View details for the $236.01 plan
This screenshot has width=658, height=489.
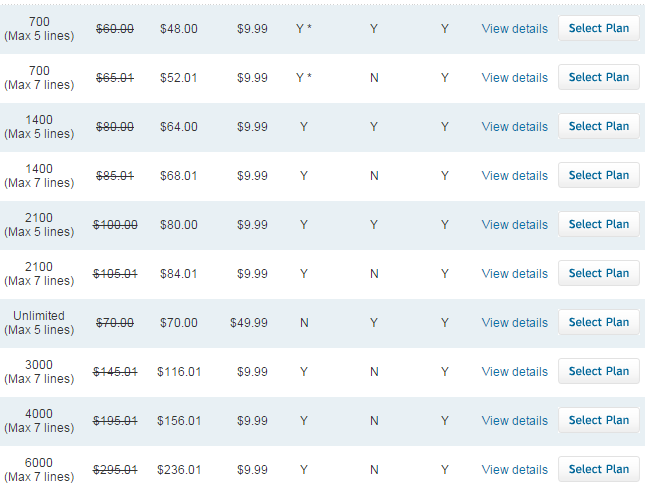point(514,470)
